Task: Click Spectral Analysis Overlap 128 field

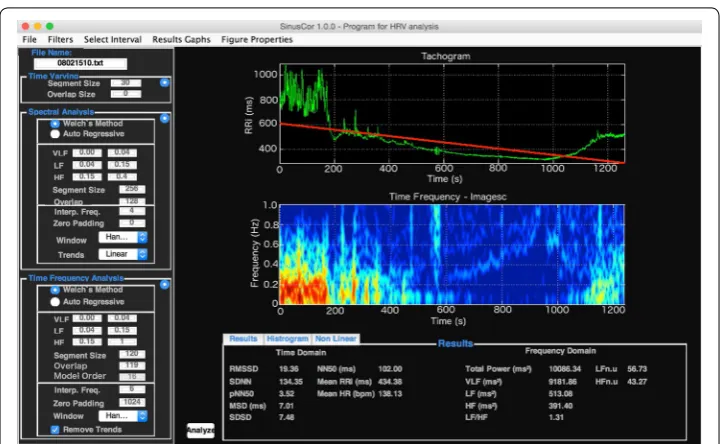Action: [132, 201]
